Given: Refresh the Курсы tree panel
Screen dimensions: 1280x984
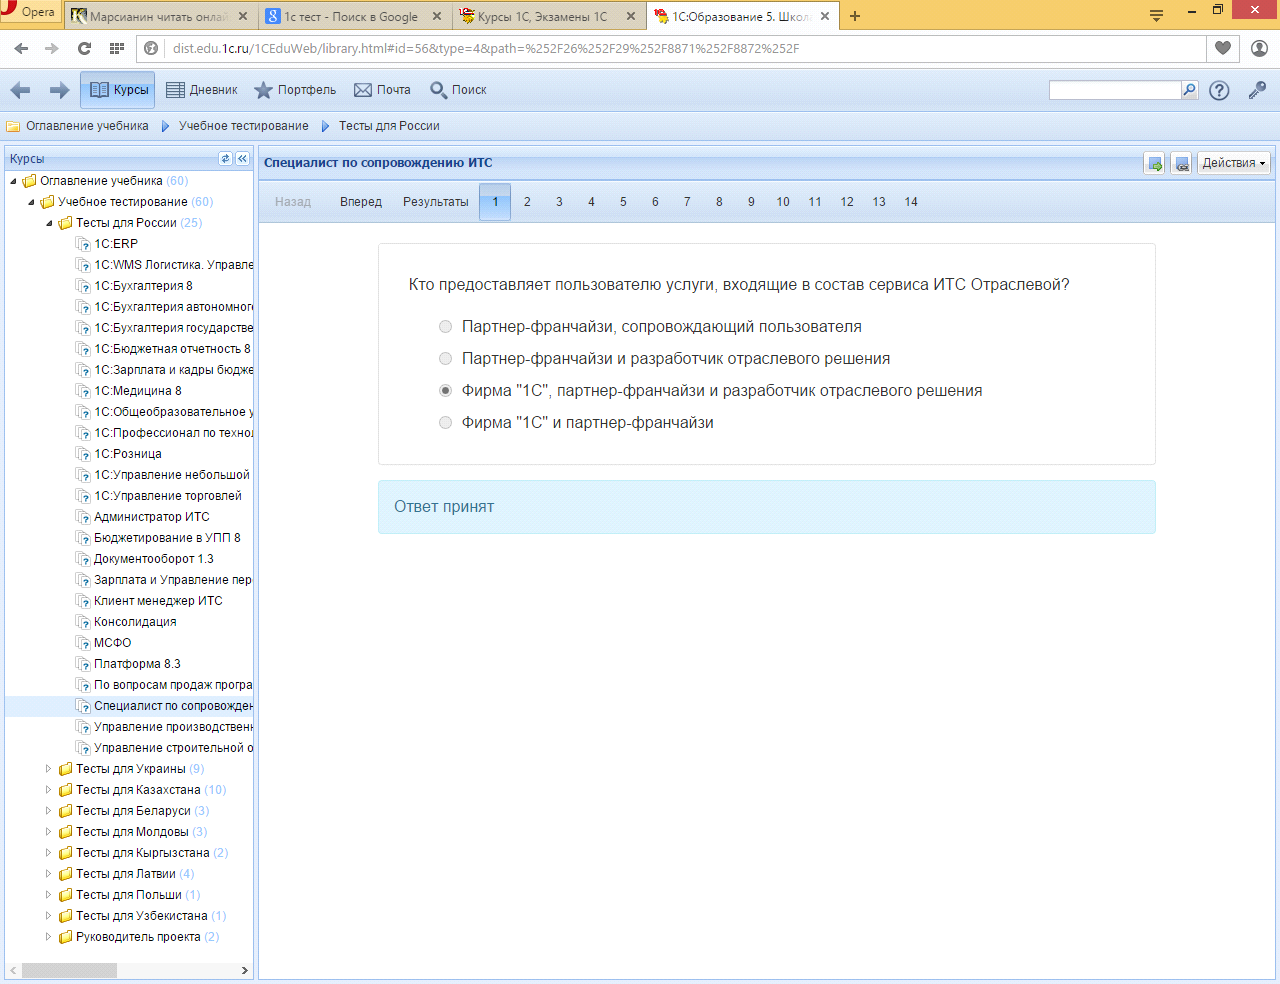Looking at the screenshot, I should tap(225, 158).
